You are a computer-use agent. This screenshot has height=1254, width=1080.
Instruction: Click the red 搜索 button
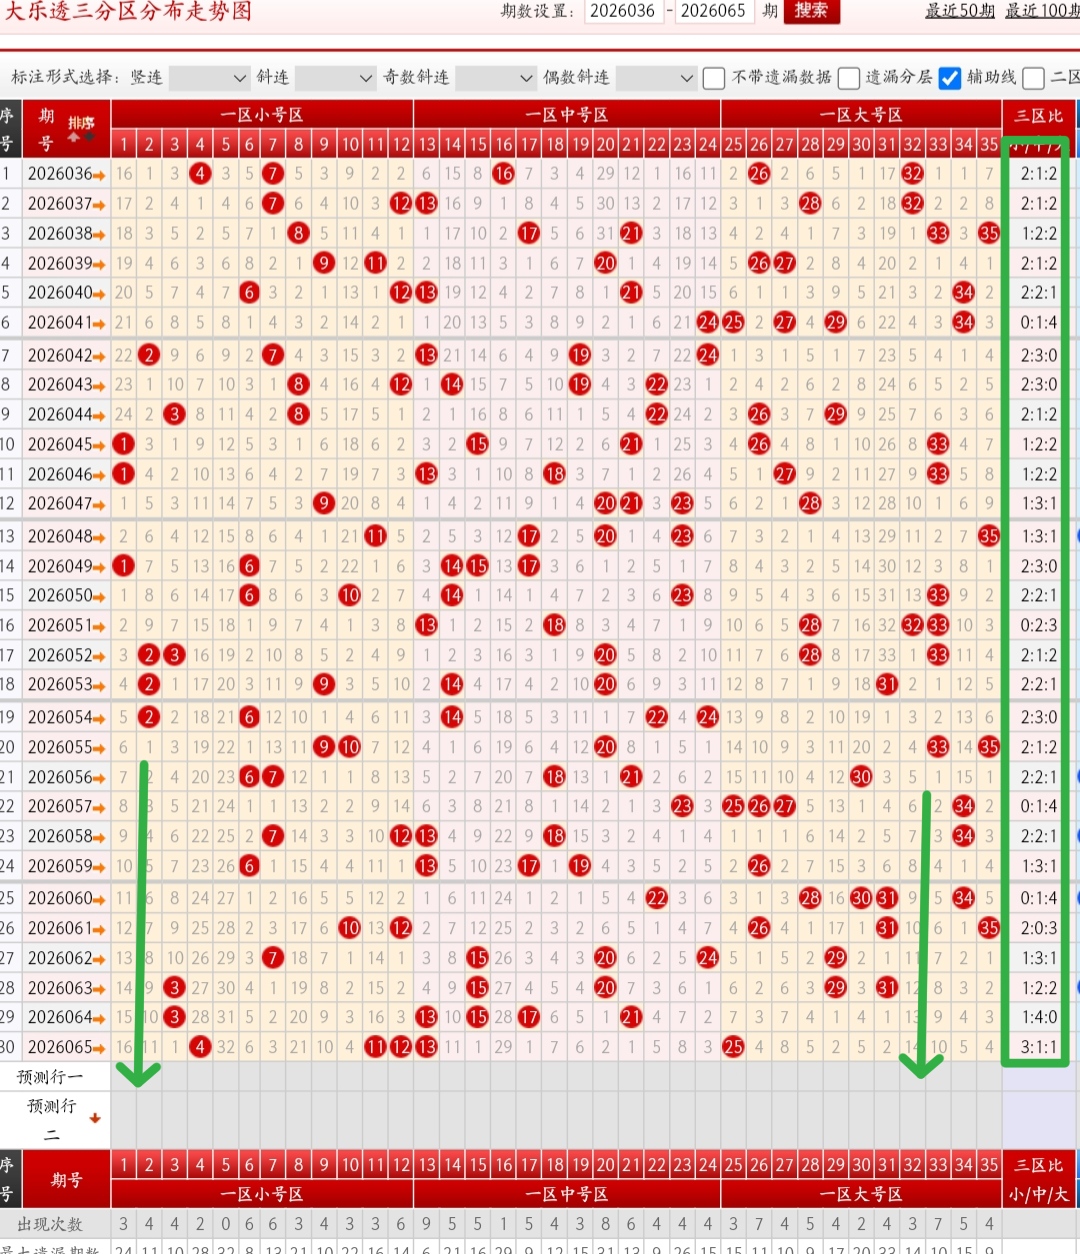(811, 11)
